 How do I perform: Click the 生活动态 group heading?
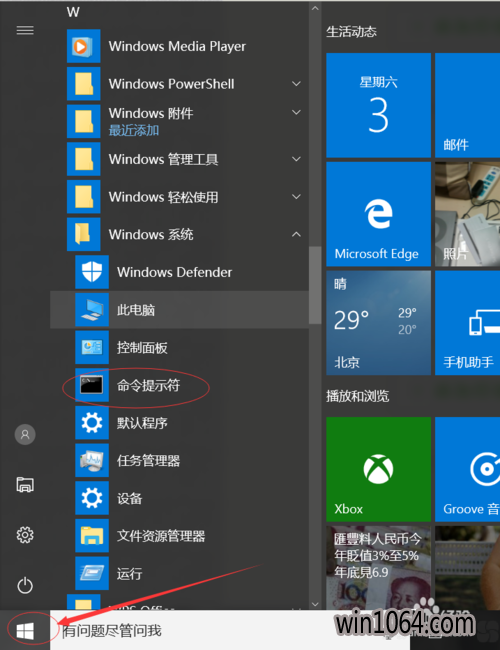352,32
